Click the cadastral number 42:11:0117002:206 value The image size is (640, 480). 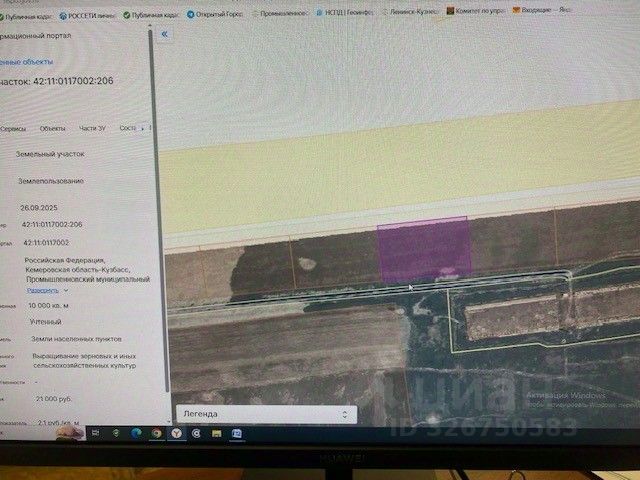pyautogui.click(x=52, y=224)
